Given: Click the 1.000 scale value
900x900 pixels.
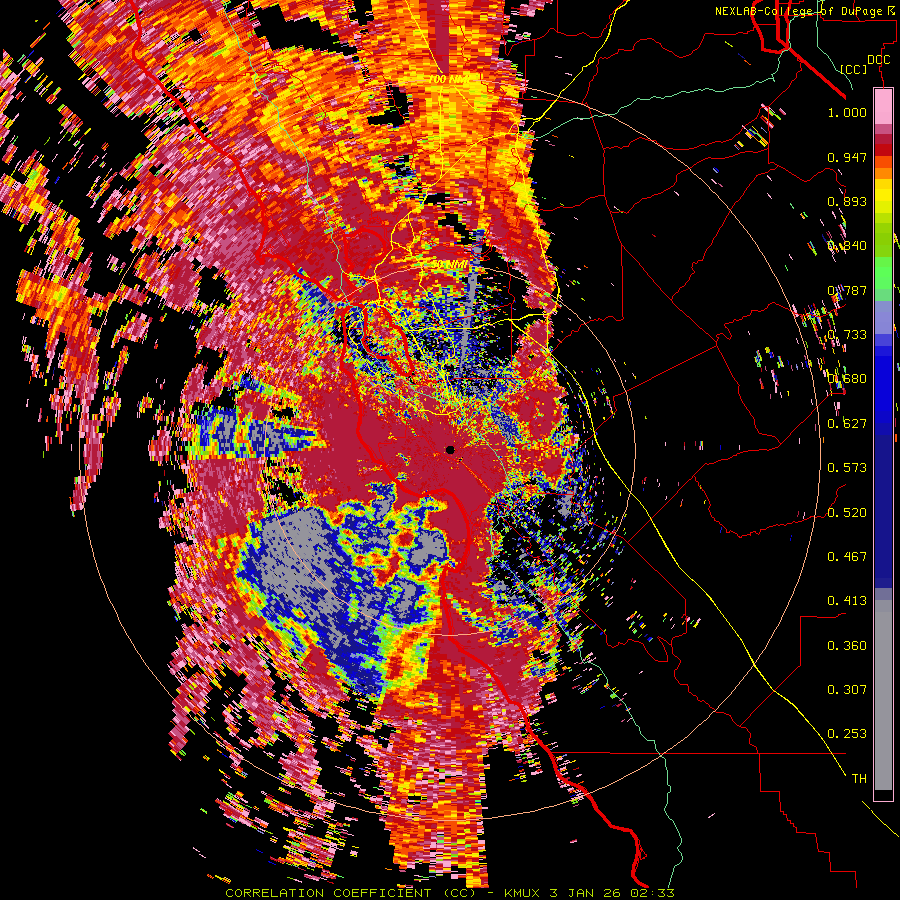Looking at the screenshot, I should pos(847,112).
